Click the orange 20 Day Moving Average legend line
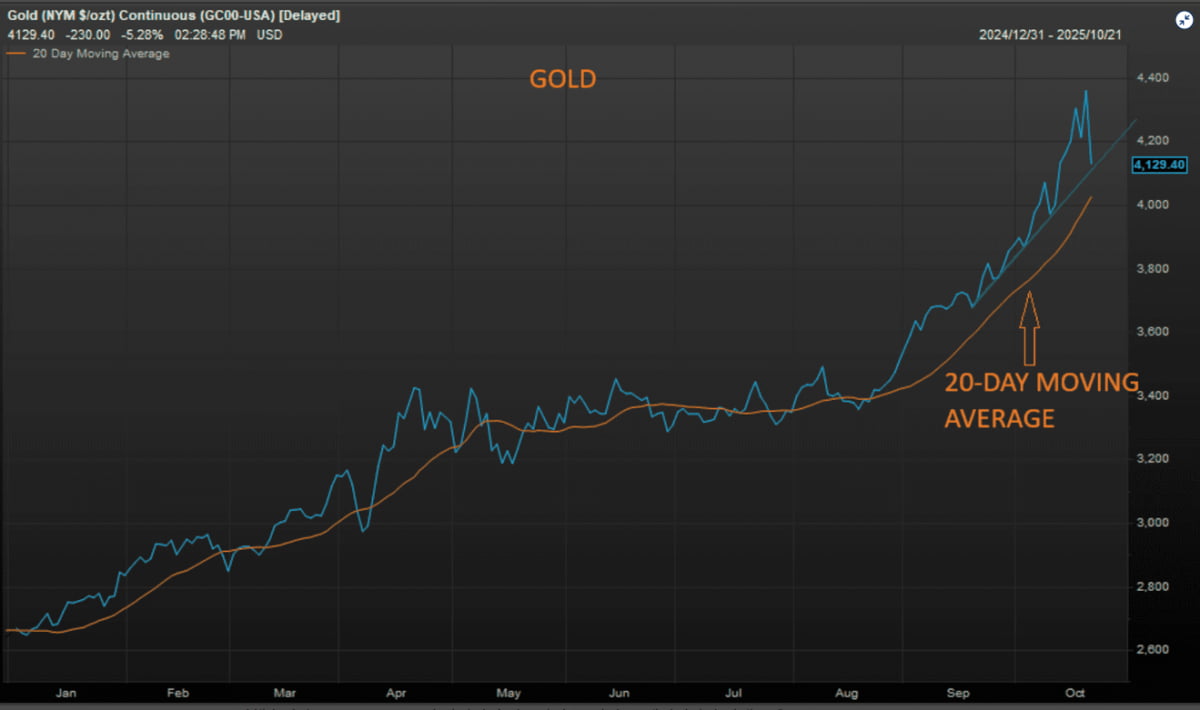This screenshot has height=710, width=1200. 13,54
